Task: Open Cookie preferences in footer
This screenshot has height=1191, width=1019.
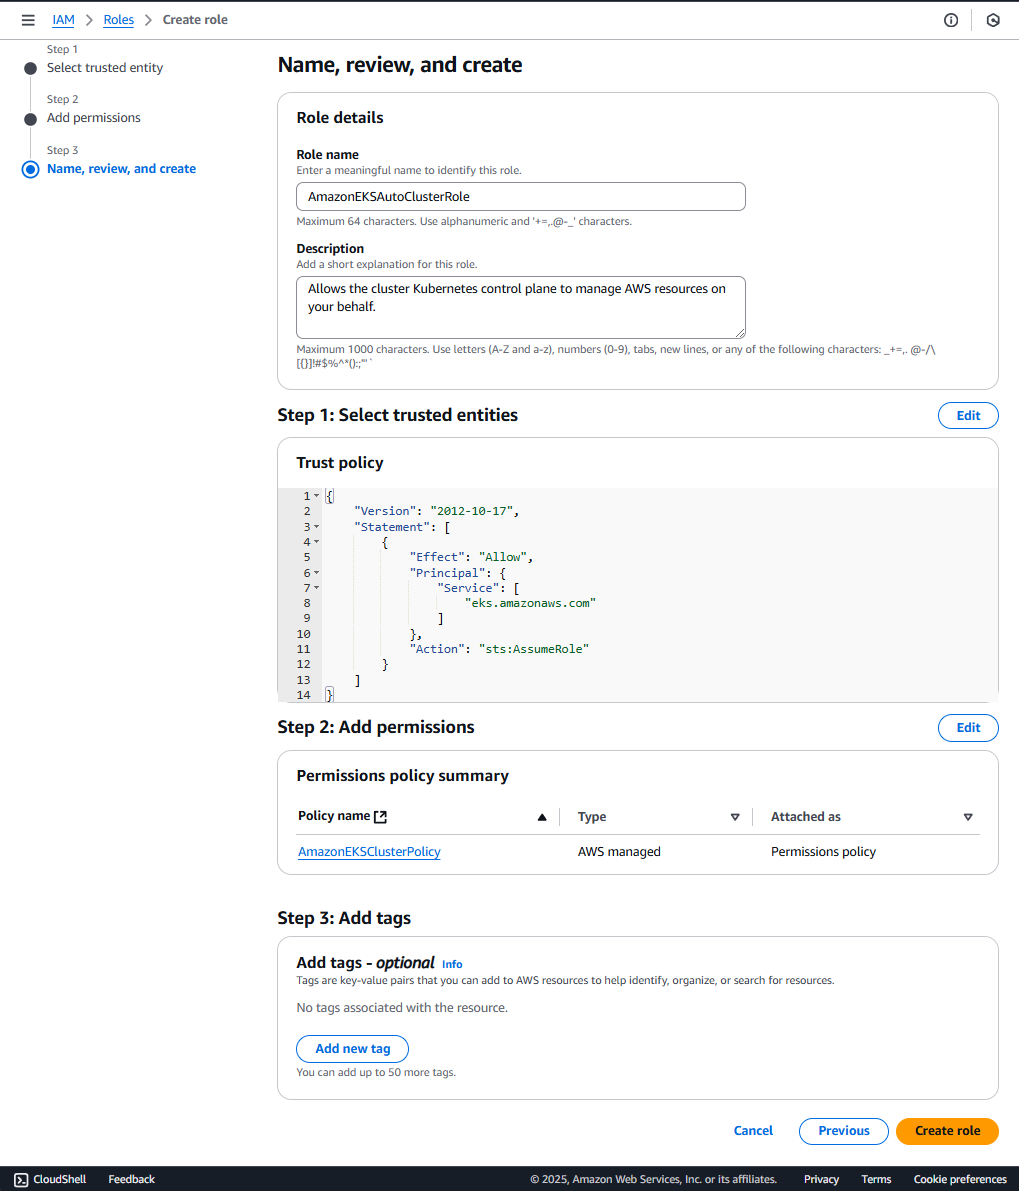Action: [960, 1180]
